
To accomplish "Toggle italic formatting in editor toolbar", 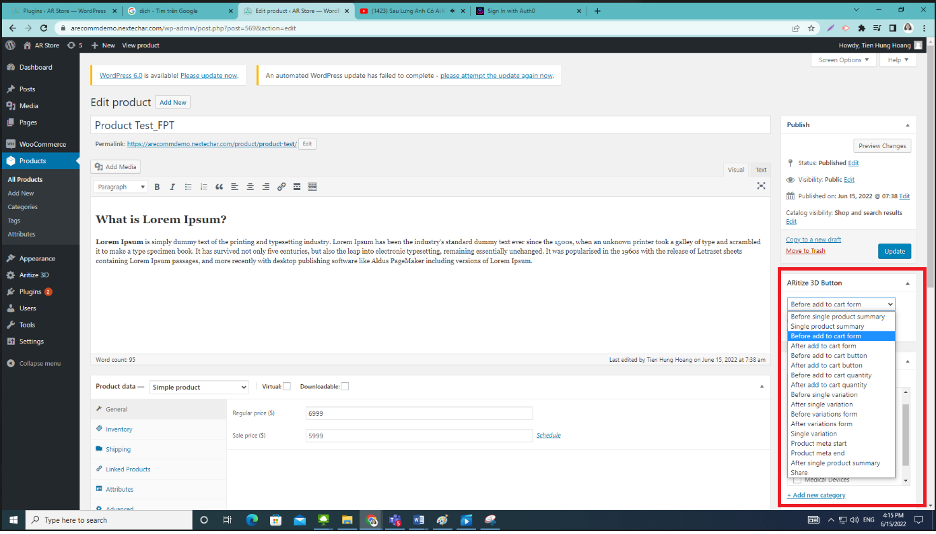I will click(x=173, y=187).
